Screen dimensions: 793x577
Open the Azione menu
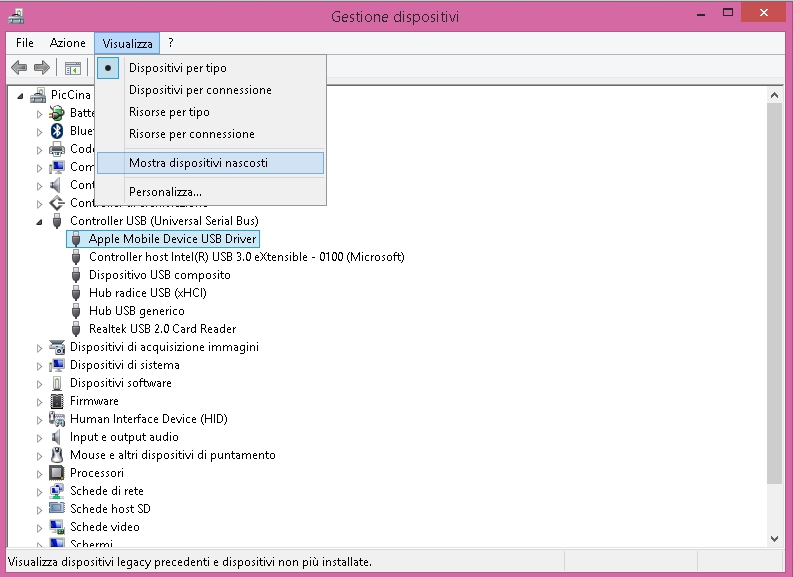click(68, 43)
